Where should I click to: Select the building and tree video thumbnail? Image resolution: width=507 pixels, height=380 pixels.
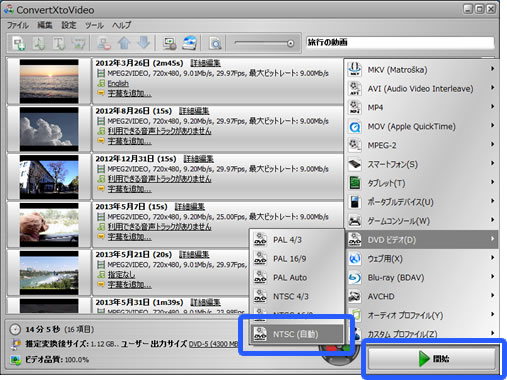coord(49,177)
